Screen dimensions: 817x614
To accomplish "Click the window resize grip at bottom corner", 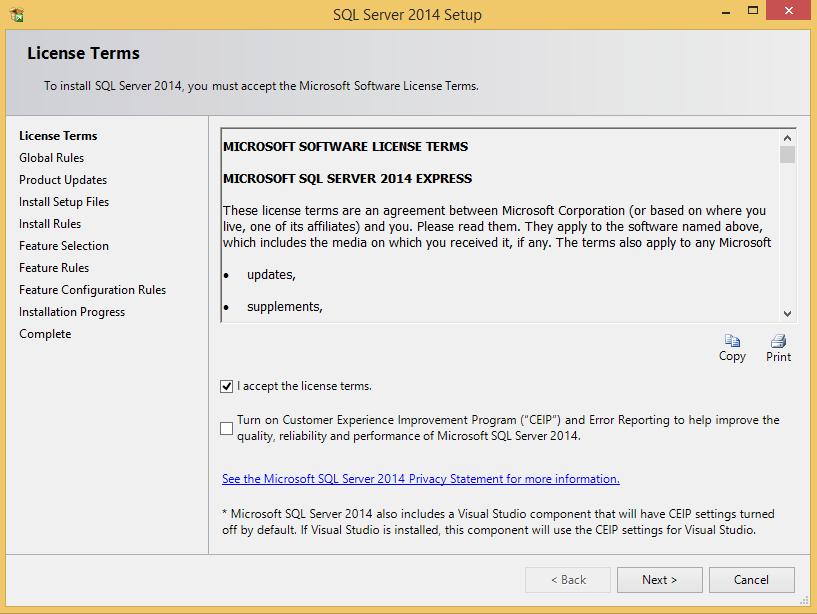I will (x=805, y=601).
